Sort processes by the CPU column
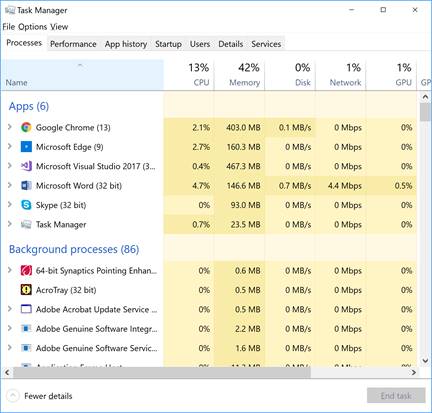Viewport: 432px width, 413px height. coord(189,75)
